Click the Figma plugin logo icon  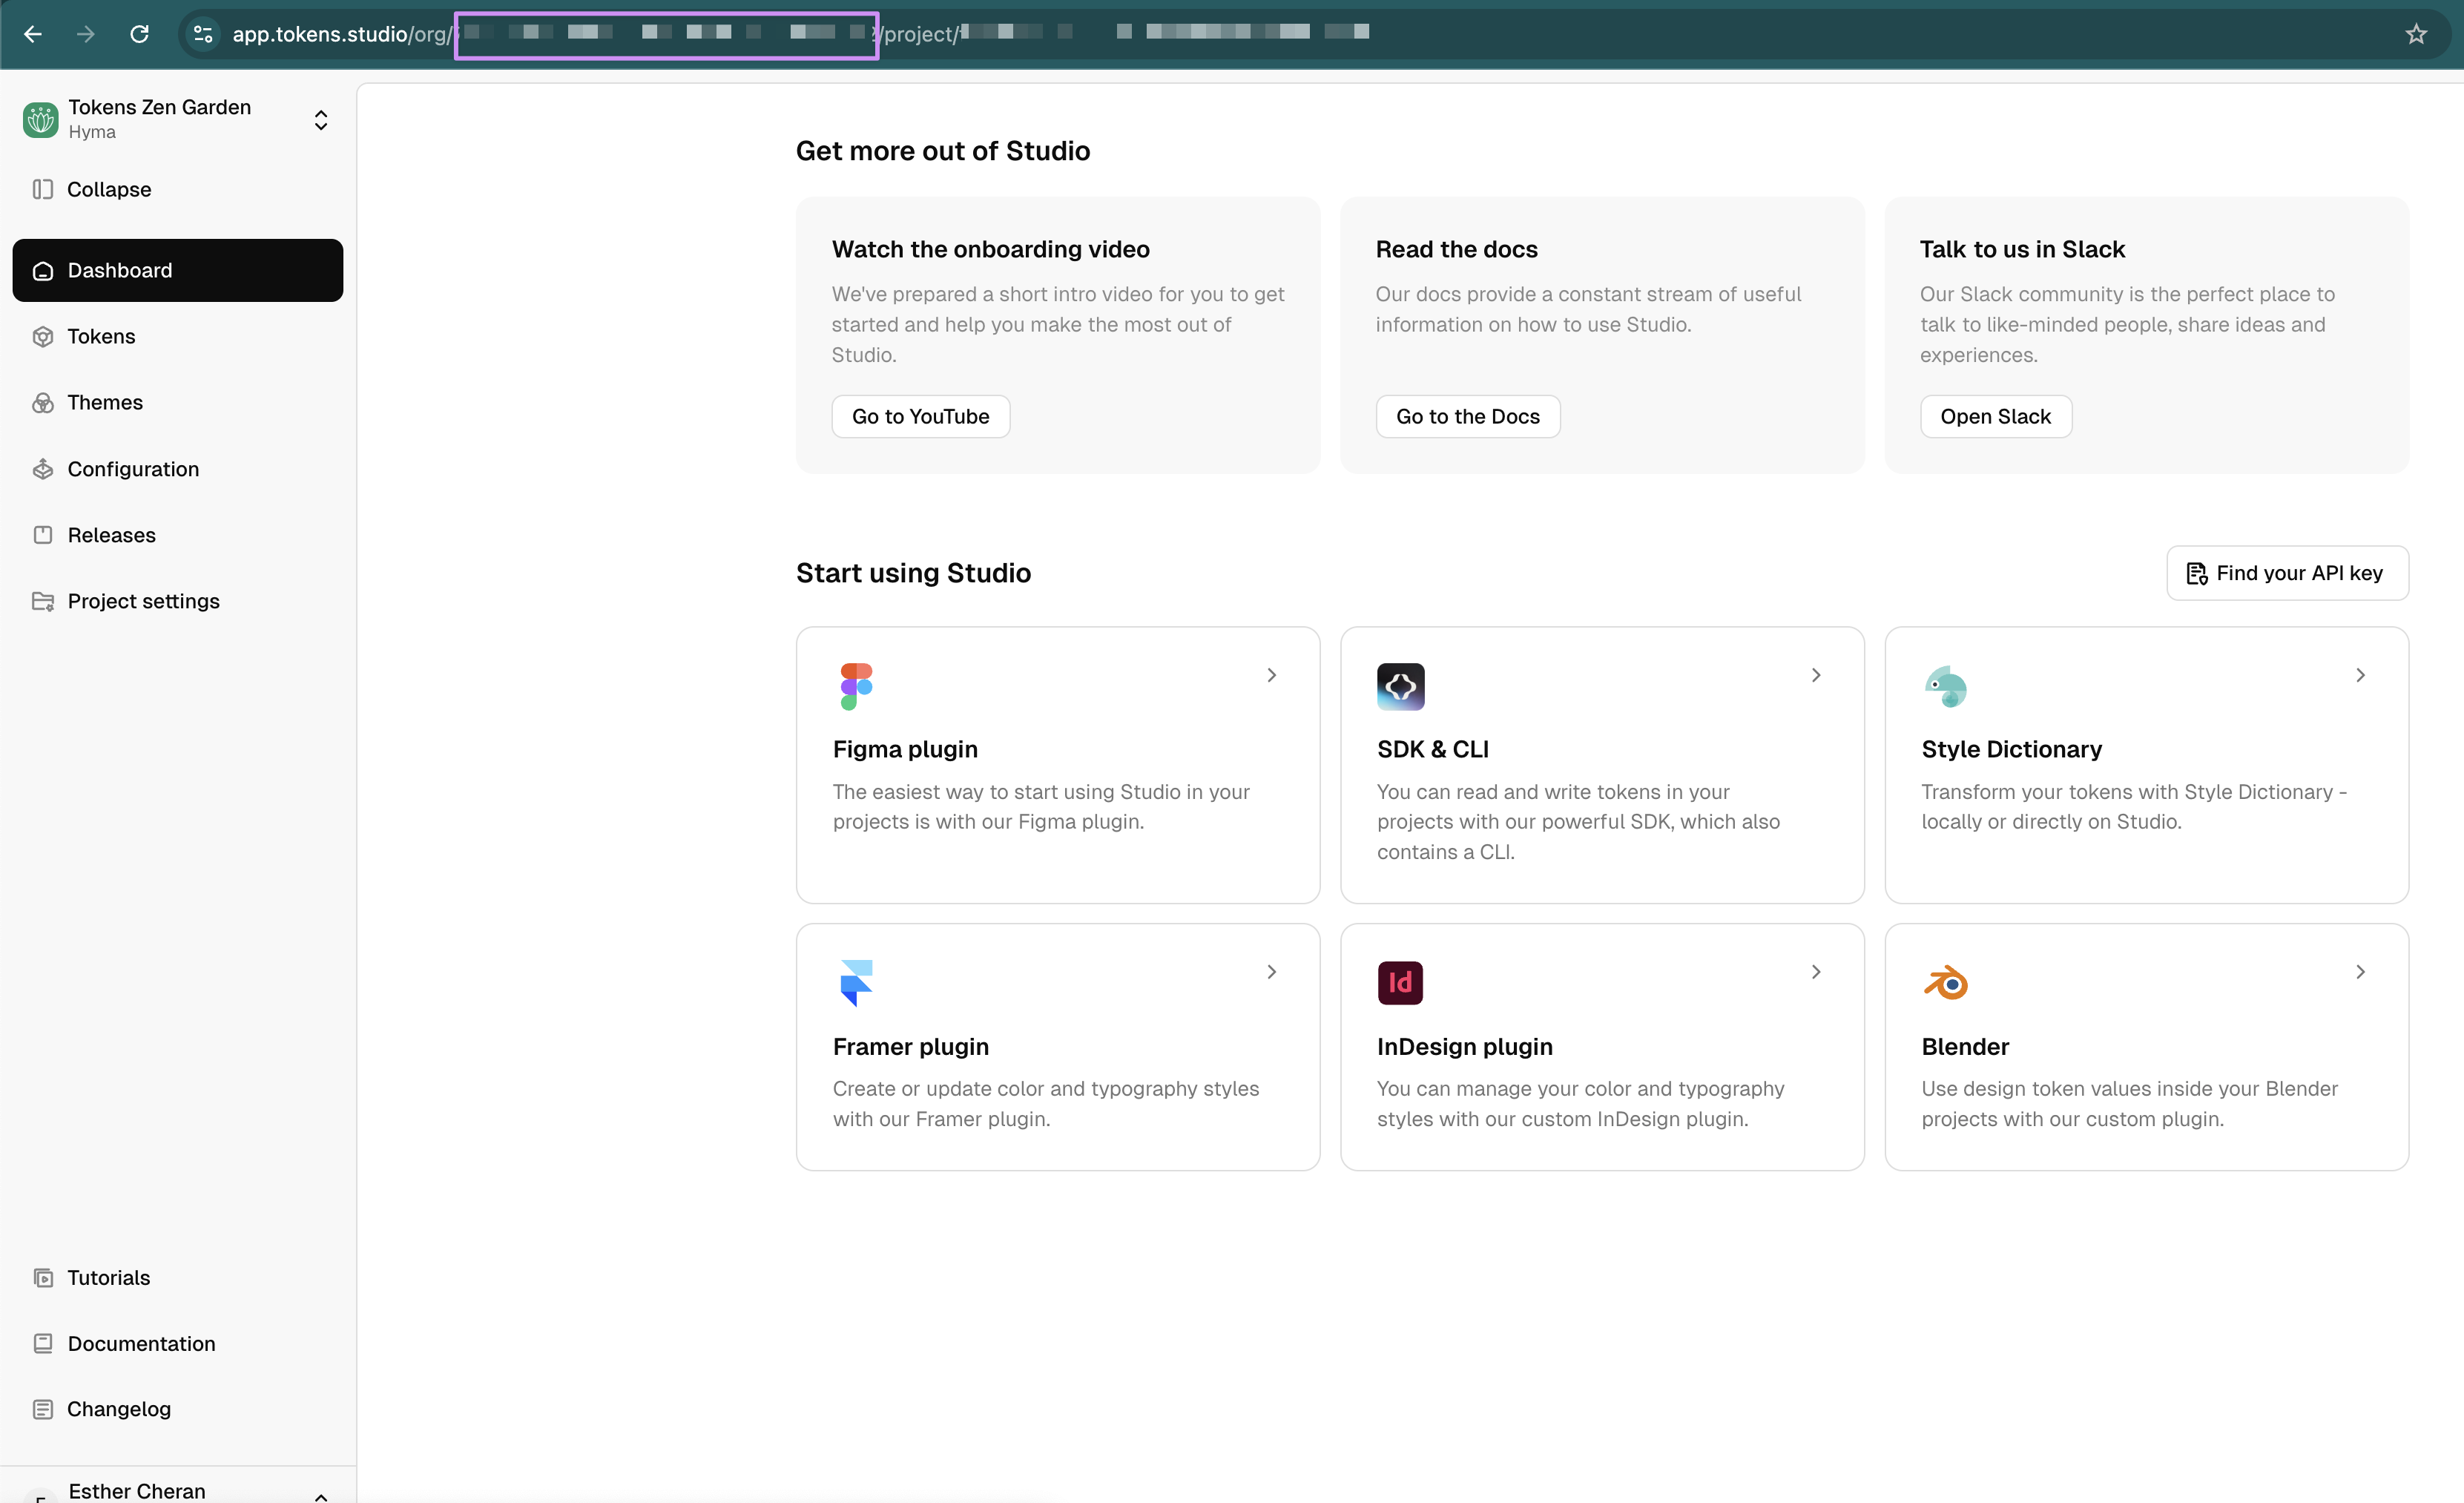[856, 686]
